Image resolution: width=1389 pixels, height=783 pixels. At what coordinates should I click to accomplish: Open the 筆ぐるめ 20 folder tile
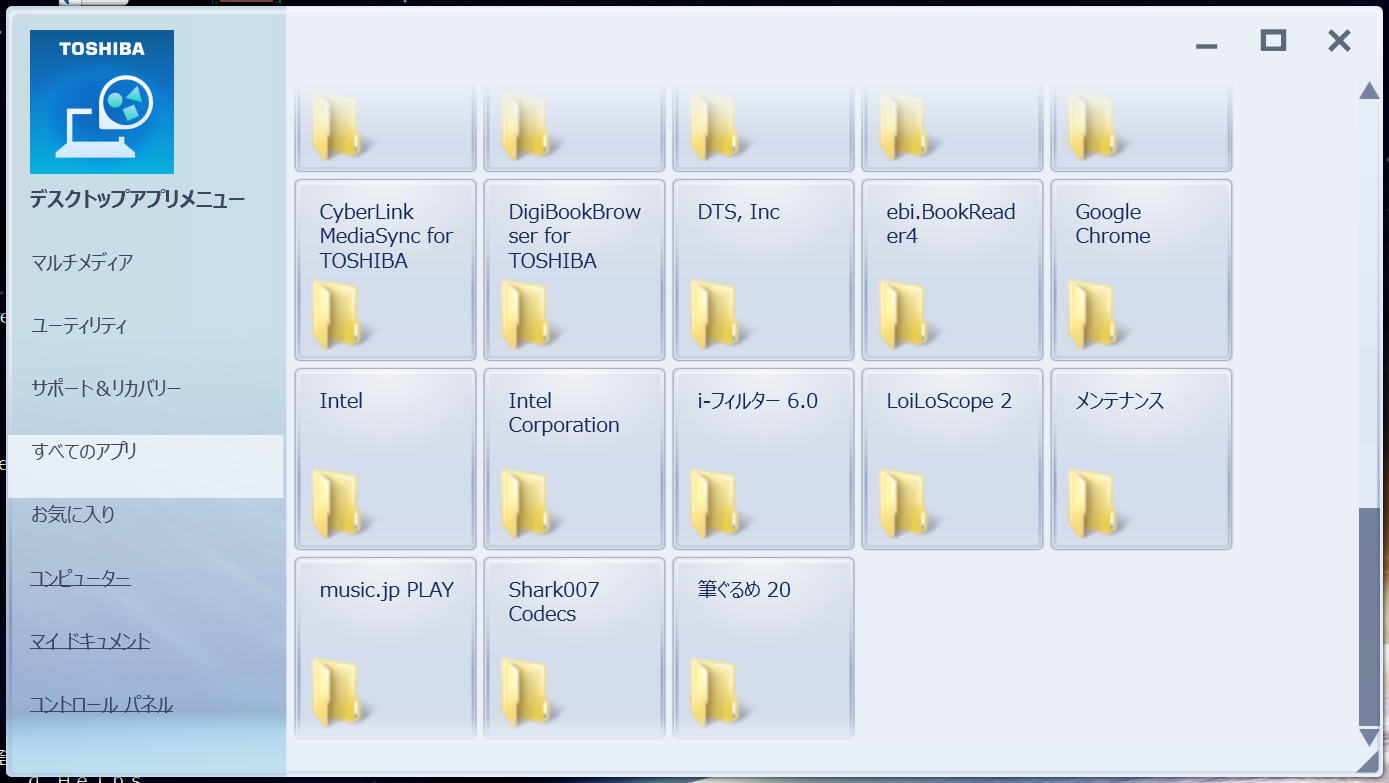point(763,648)
